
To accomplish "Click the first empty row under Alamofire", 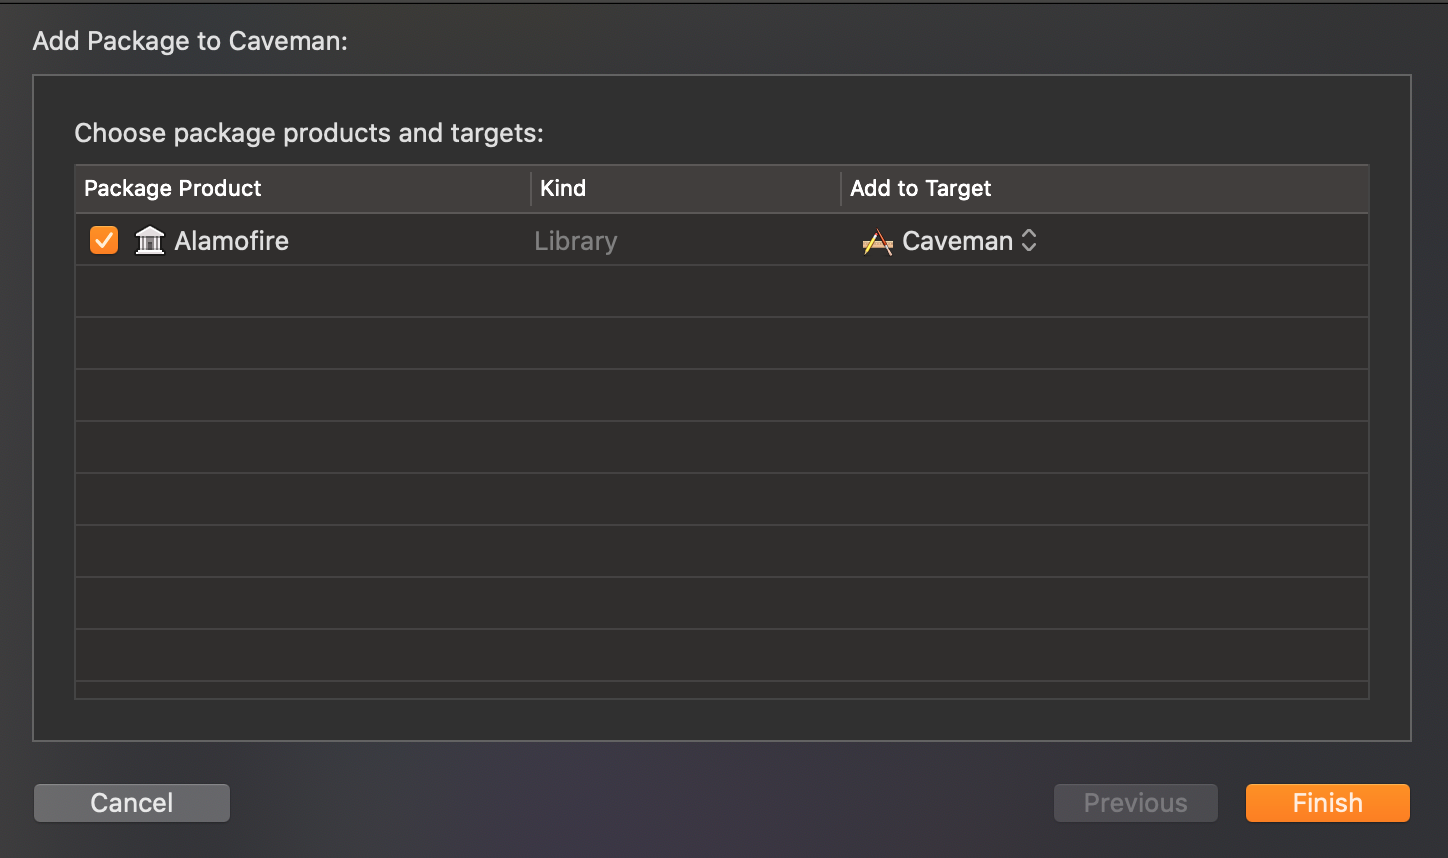I will coord(722,291).
